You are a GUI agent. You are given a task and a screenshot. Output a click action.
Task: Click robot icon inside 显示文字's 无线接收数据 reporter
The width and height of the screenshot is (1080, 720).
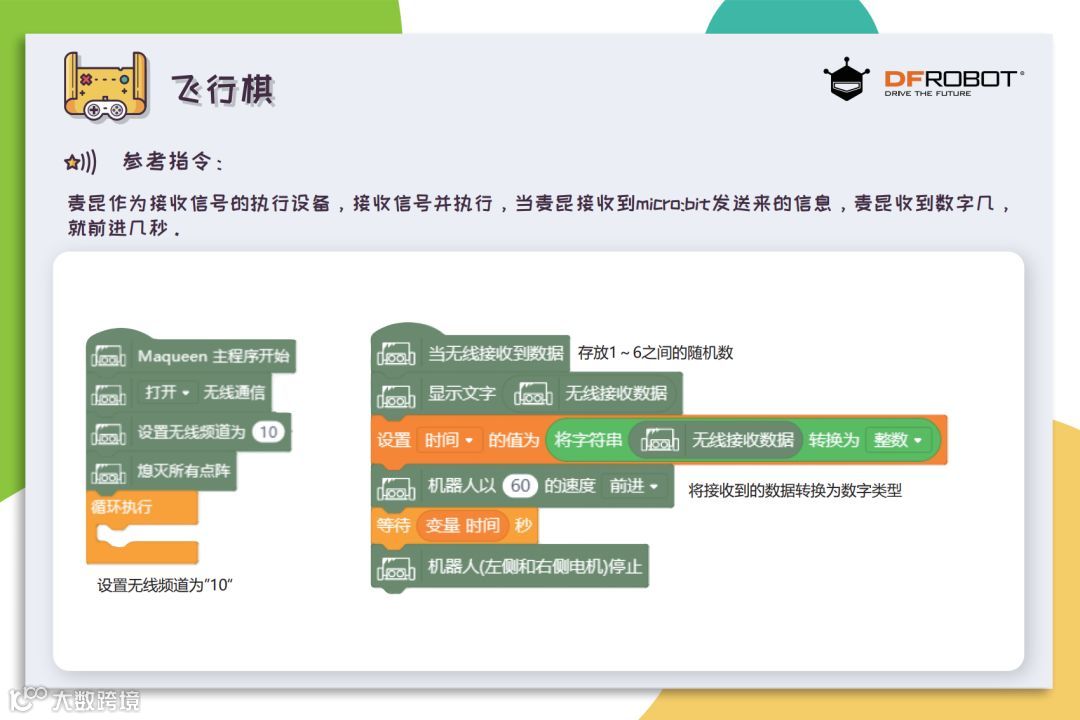coord(532,394)
